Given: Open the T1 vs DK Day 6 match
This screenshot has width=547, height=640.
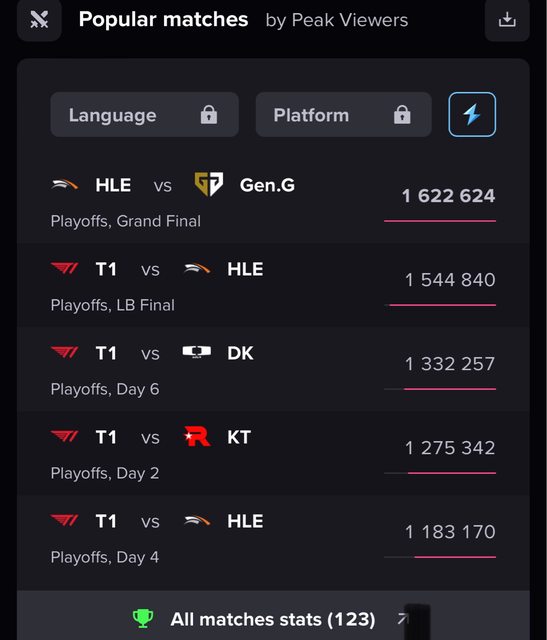Looking at the screenshot, I should coord(274,369).
